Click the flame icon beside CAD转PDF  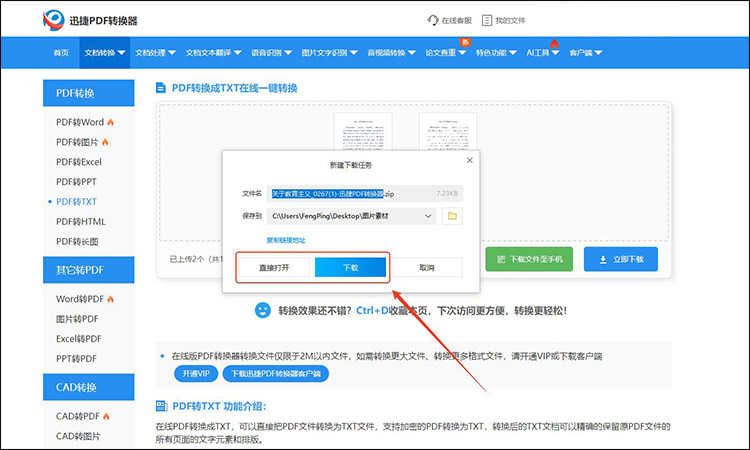[x=106, y=416]
